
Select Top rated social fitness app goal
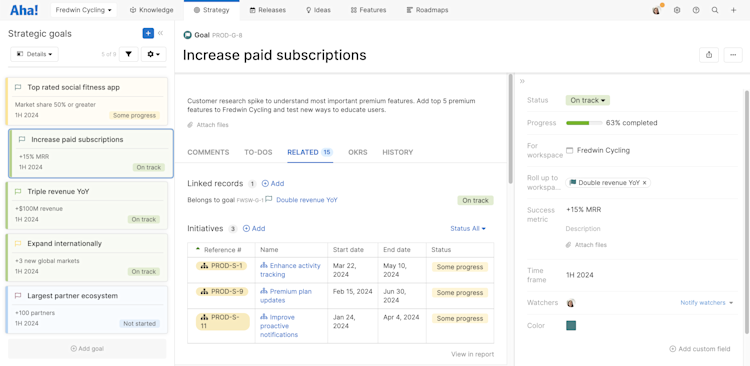[87, 101]
